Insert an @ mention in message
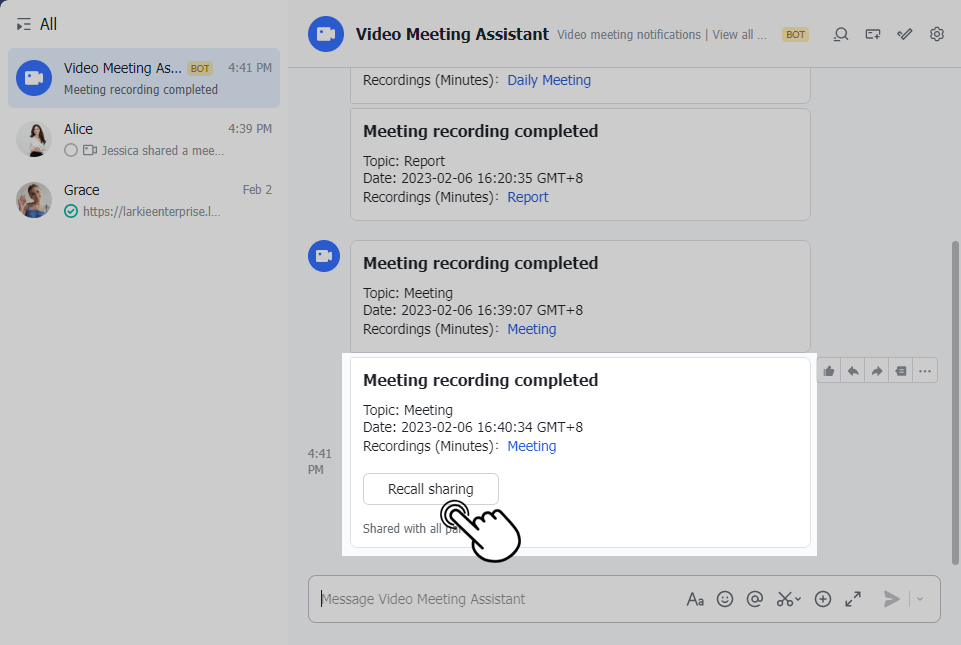Image resolution: width=961 pixels, height=645 pixels. (755, 599)
